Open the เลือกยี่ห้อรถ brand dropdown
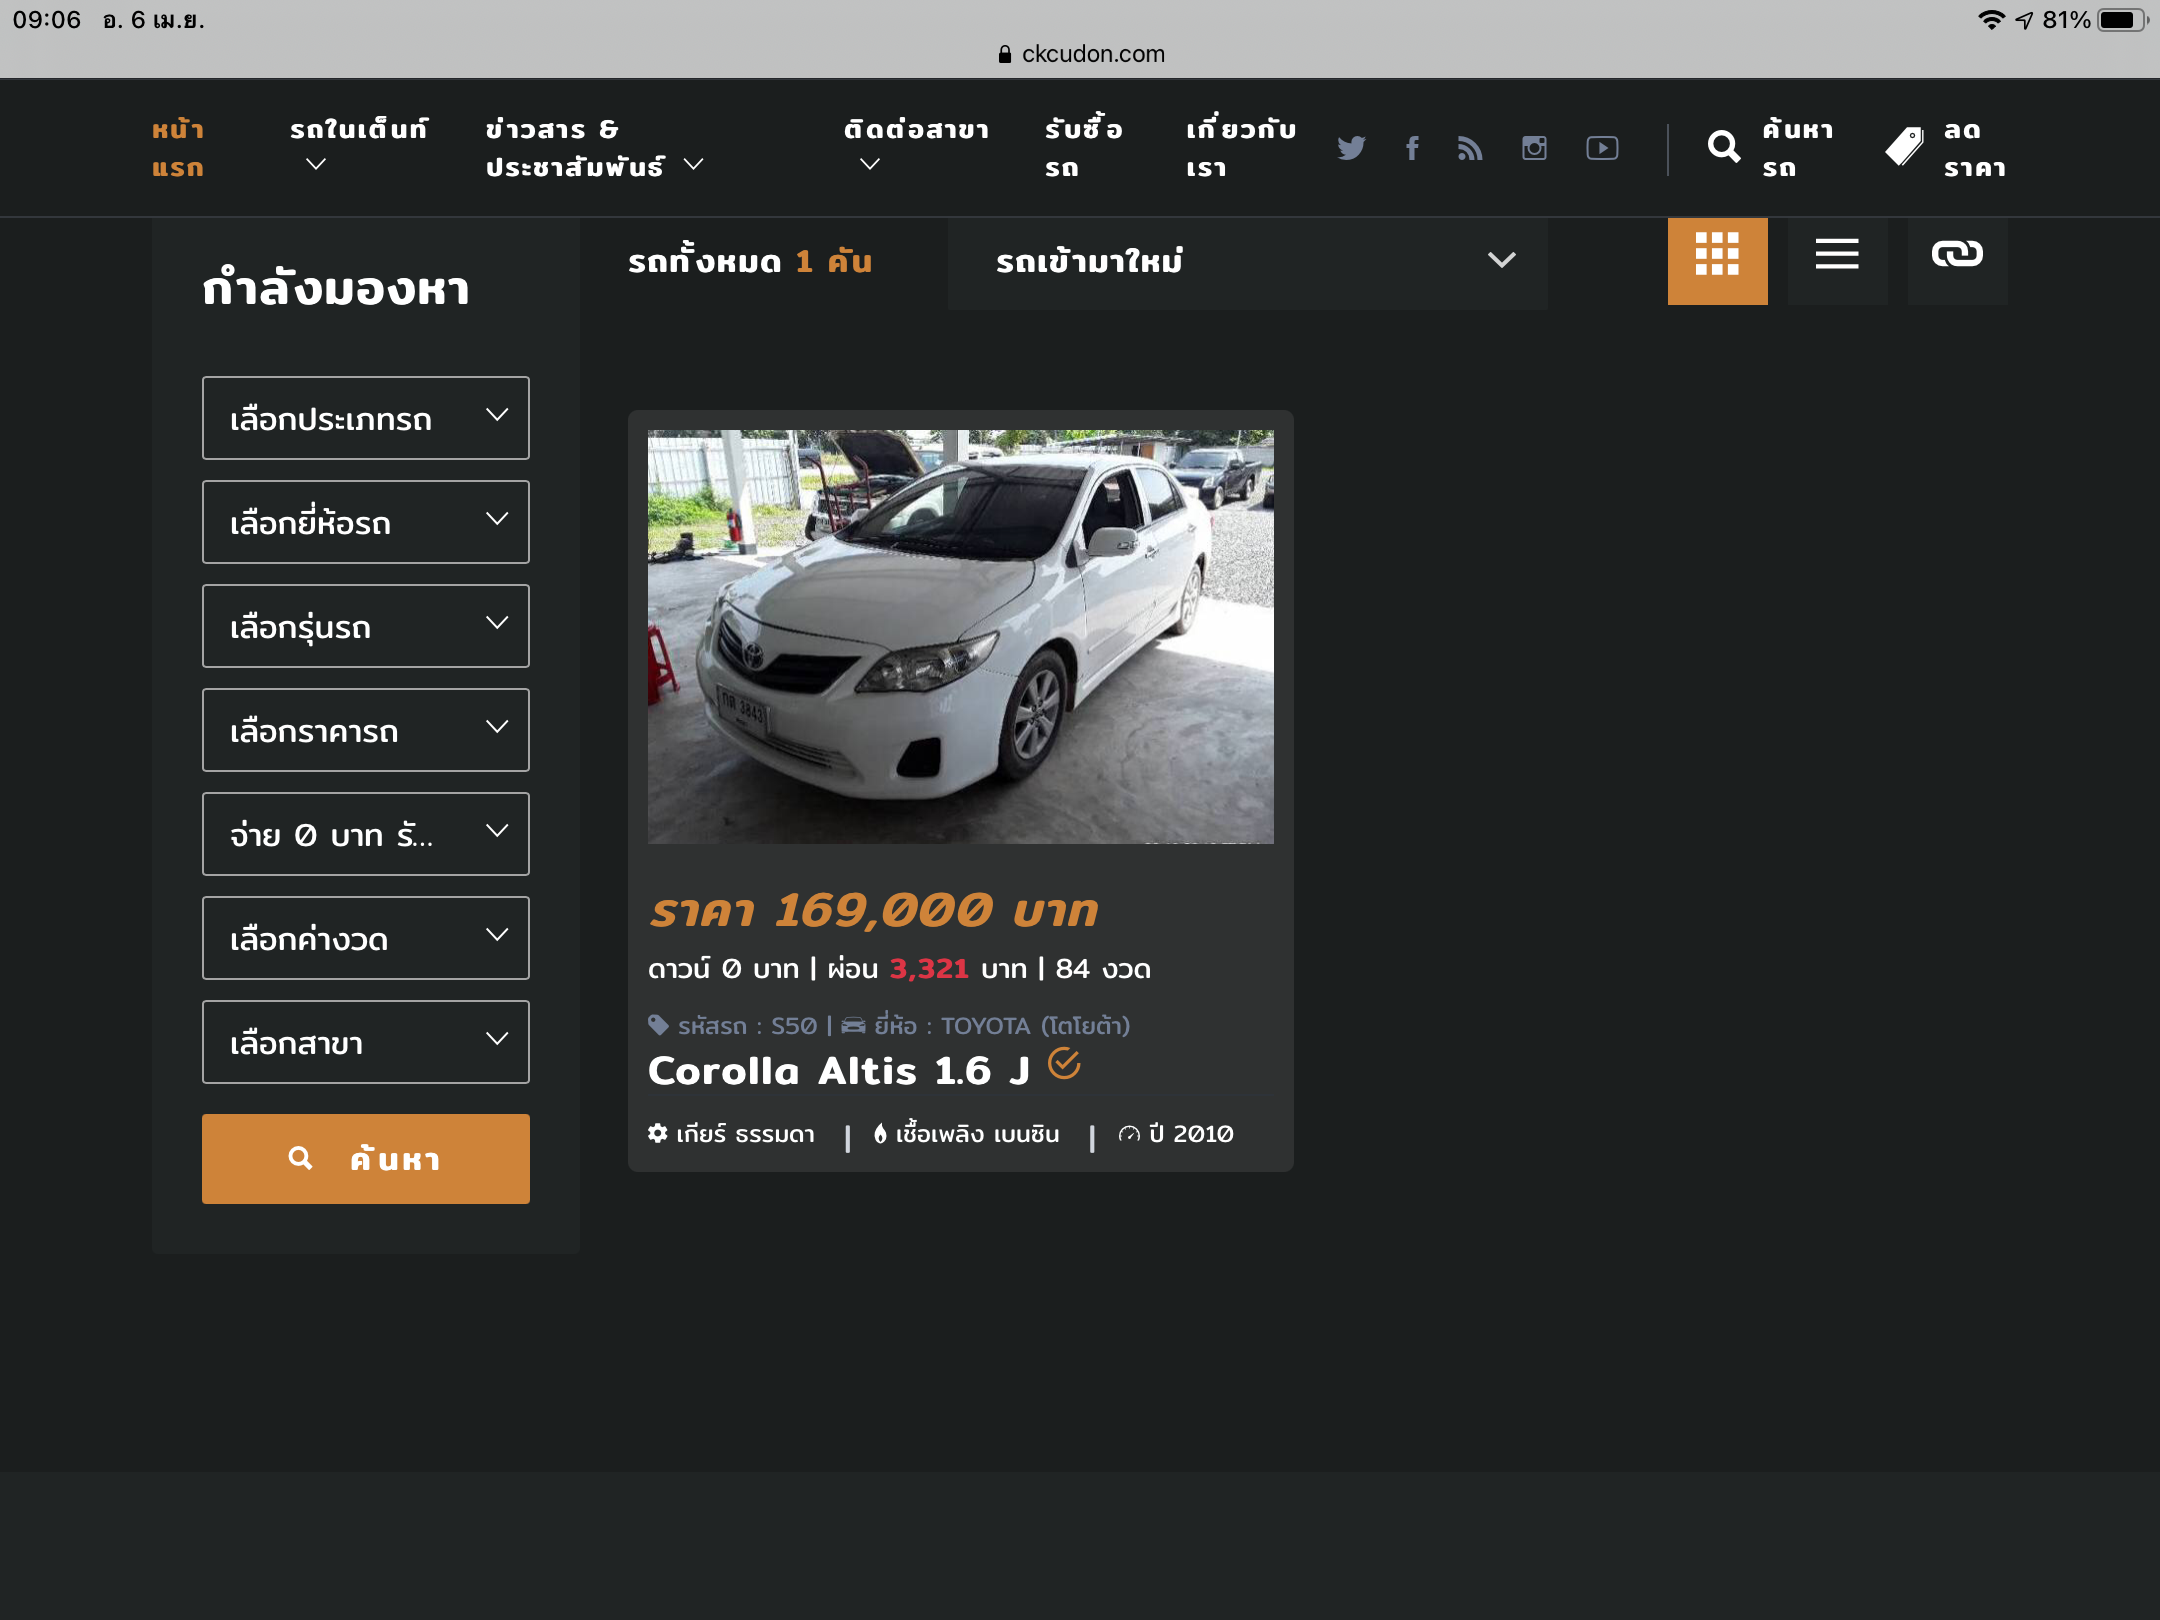Image resolution: width=2160 pixels, height=1620 pixels. point(365,522)
